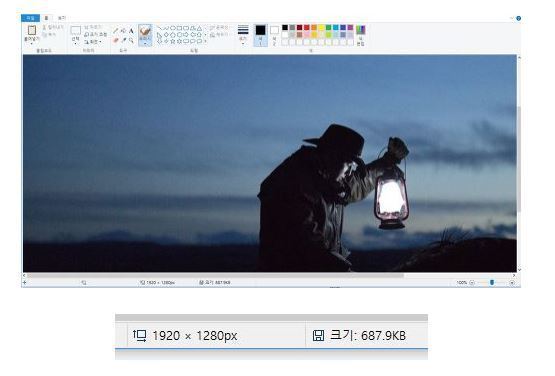This screenshot has height=376, width=555.
Task: Pick the purple palette swatch
Action: pos(350,27)
